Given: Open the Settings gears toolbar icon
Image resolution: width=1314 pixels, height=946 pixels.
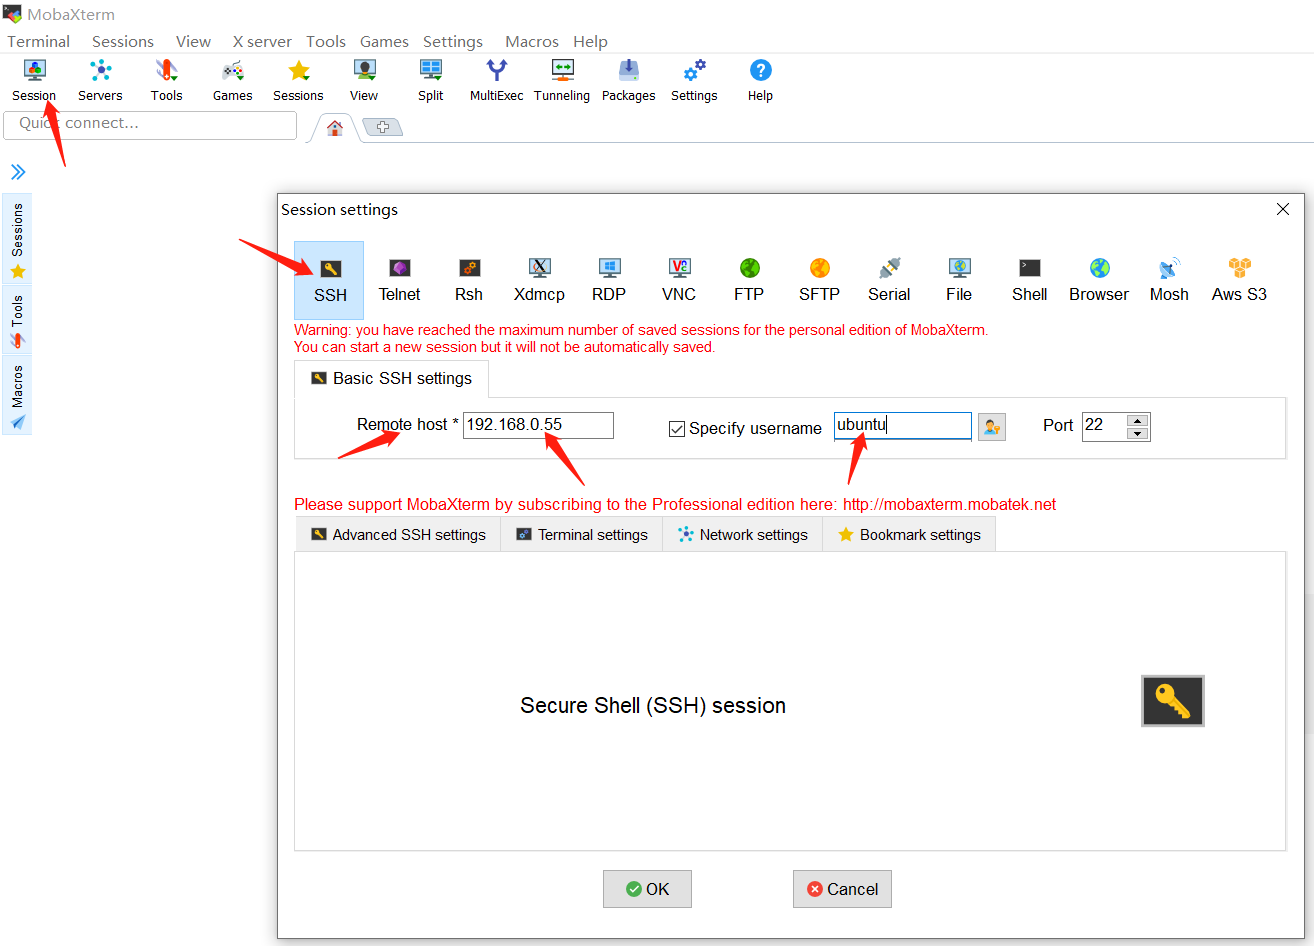Looking at the screenshot, I should pos(694,80).
